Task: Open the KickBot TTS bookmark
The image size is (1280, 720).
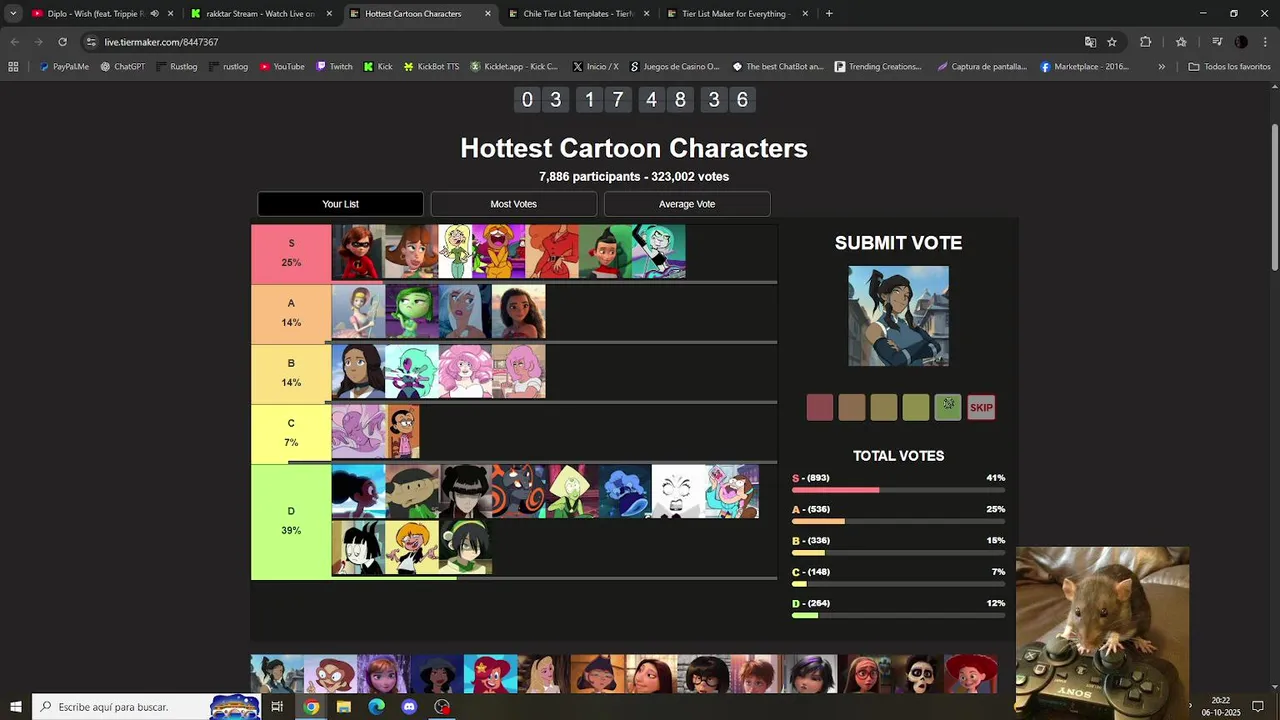Action: (432, 67)
